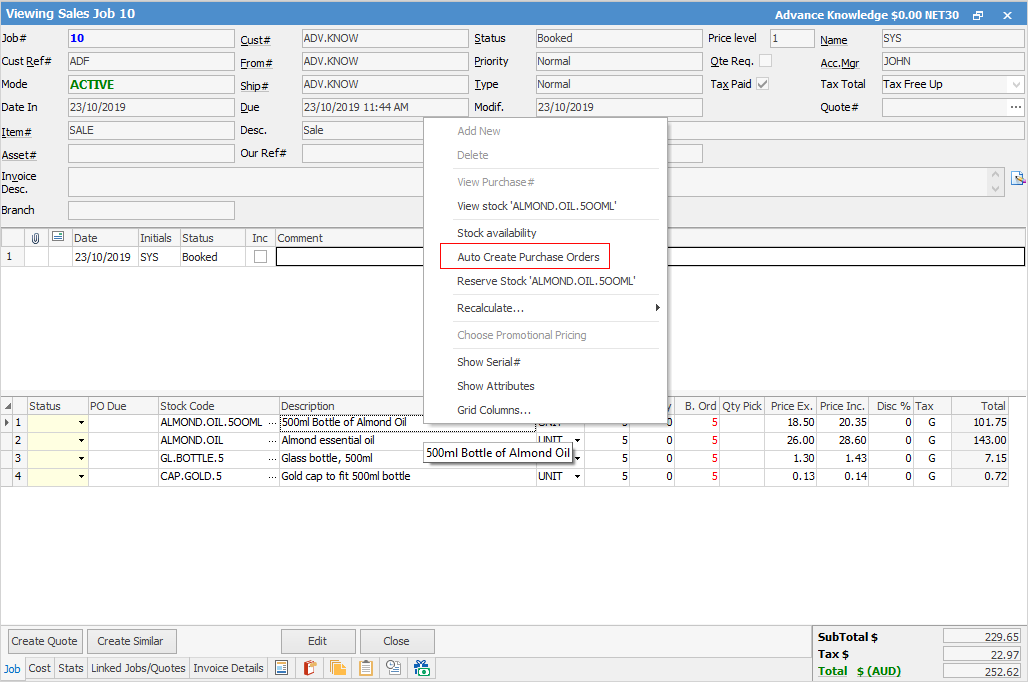Viewport: 1028px width, 682px height.
Task: Click the paperclip column header in job lines grid
Action: point(34,237)
